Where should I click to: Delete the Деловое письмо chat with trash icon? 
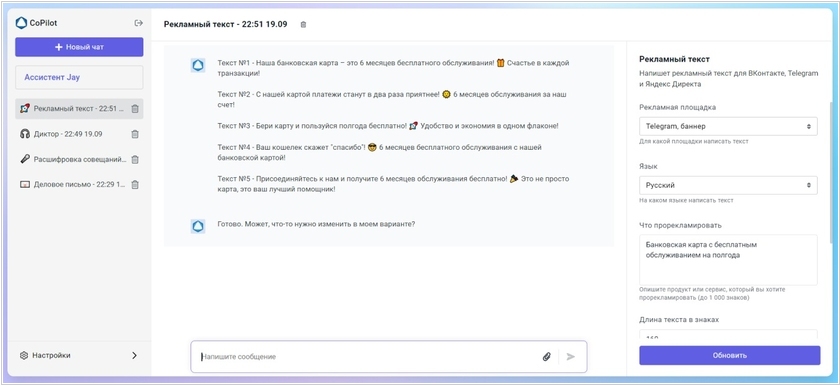coord(135,185)
